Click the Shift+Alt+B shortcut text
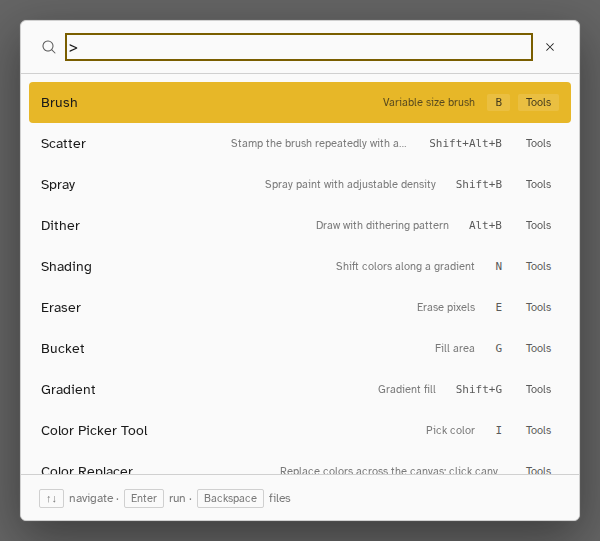This screenshot has height=541, width=600. pos(465,143)
